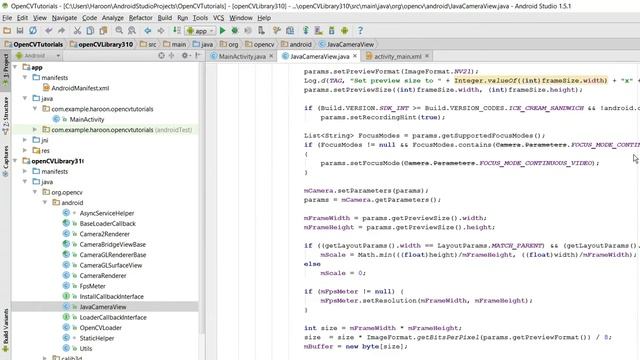Screen dimensions: 640x360
Task: Expand the jni folder
Action: [x=25, y=140]
